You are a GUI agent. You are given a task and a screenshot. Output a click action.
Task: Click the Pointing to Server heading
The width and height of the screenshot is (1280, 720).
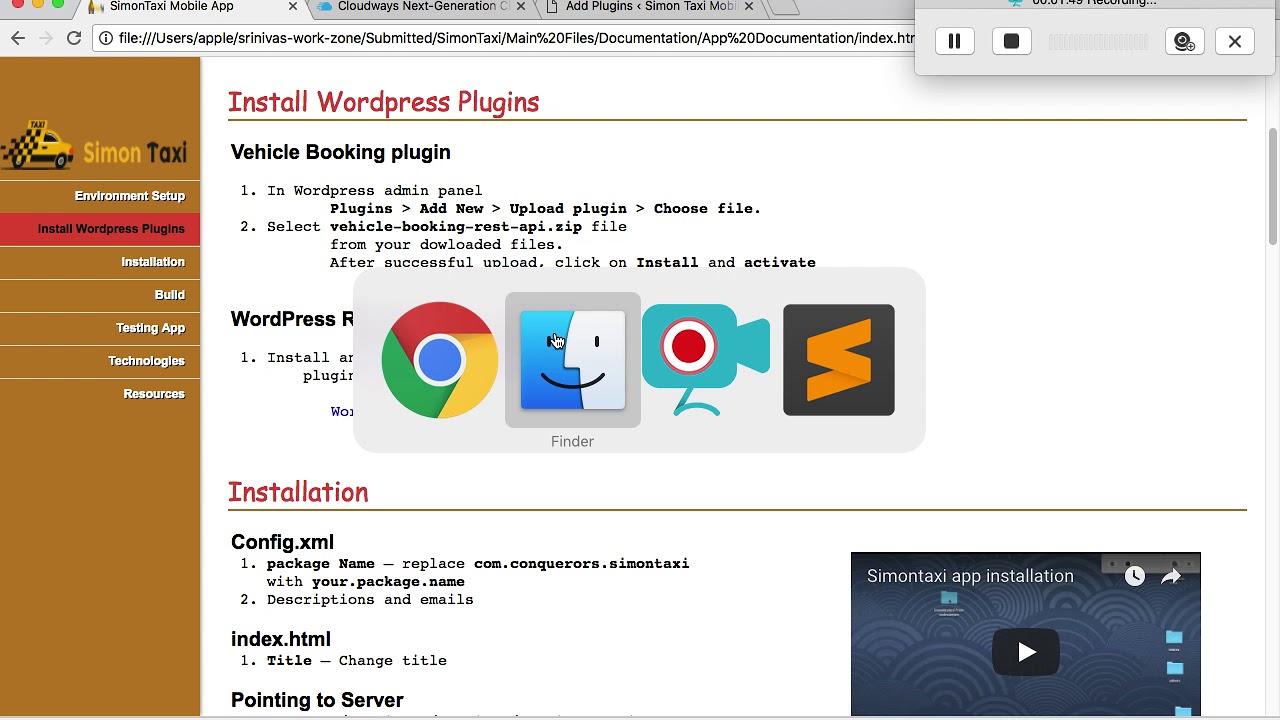pos(317,700)
